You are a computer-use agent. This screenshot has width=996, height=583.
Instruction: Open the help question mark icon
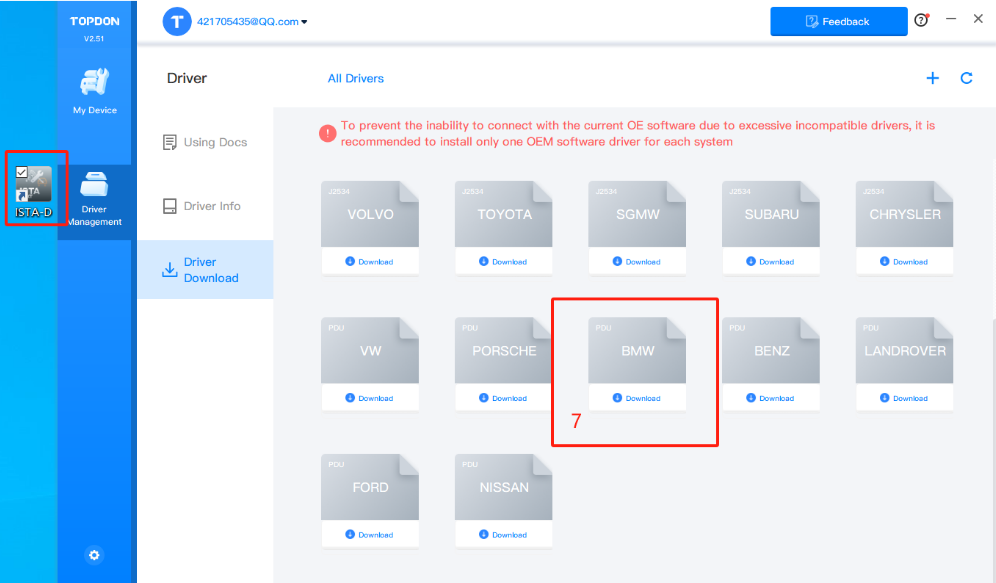[921, 20]
